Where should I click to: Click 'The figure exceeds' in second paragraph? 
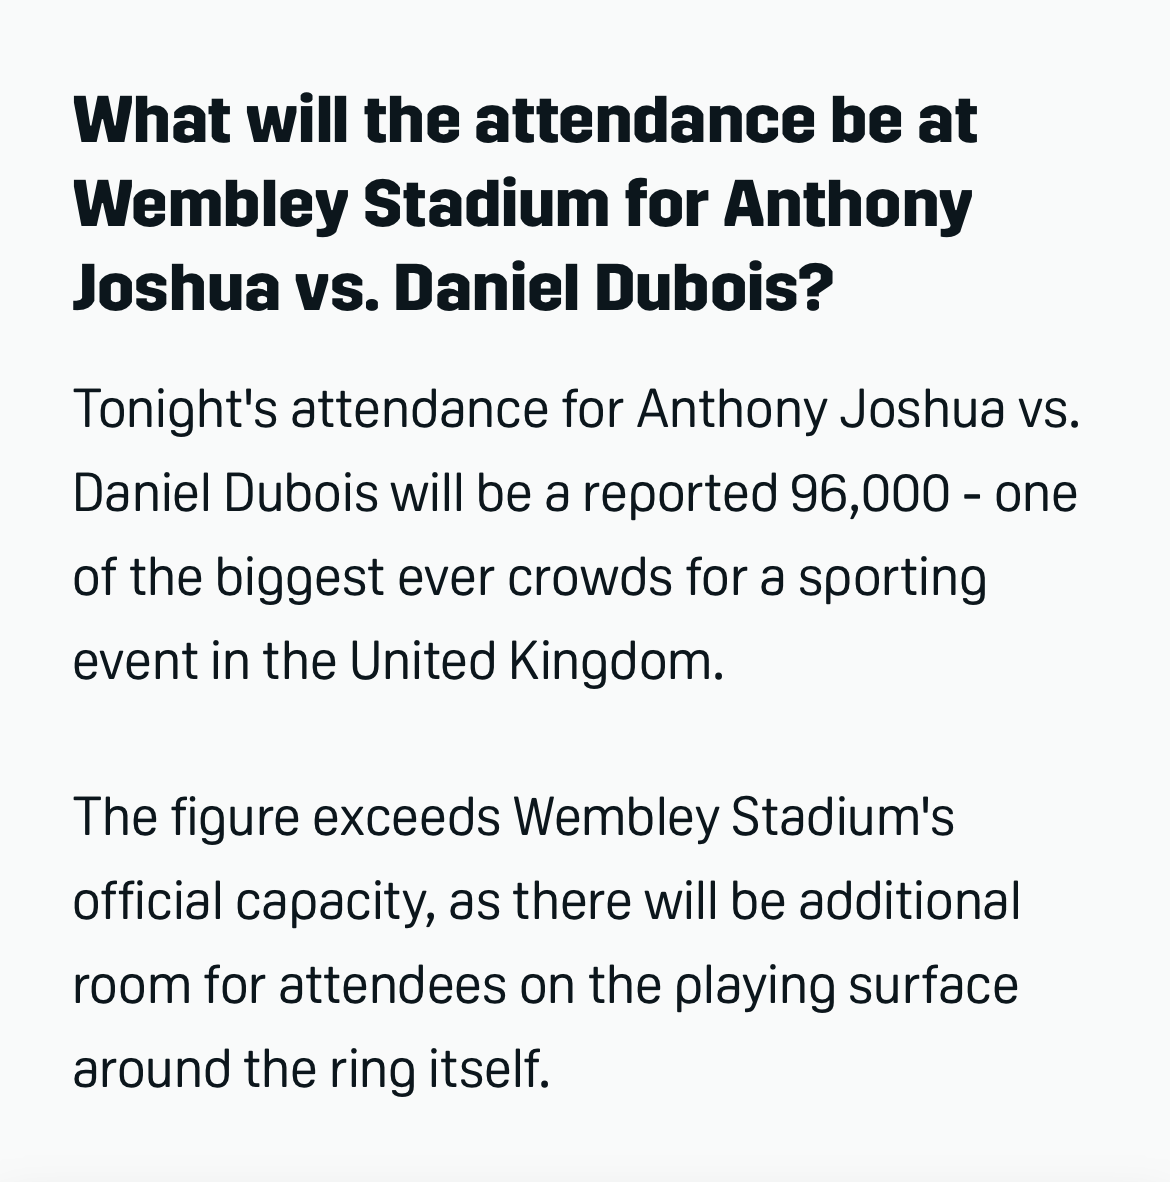286,818
